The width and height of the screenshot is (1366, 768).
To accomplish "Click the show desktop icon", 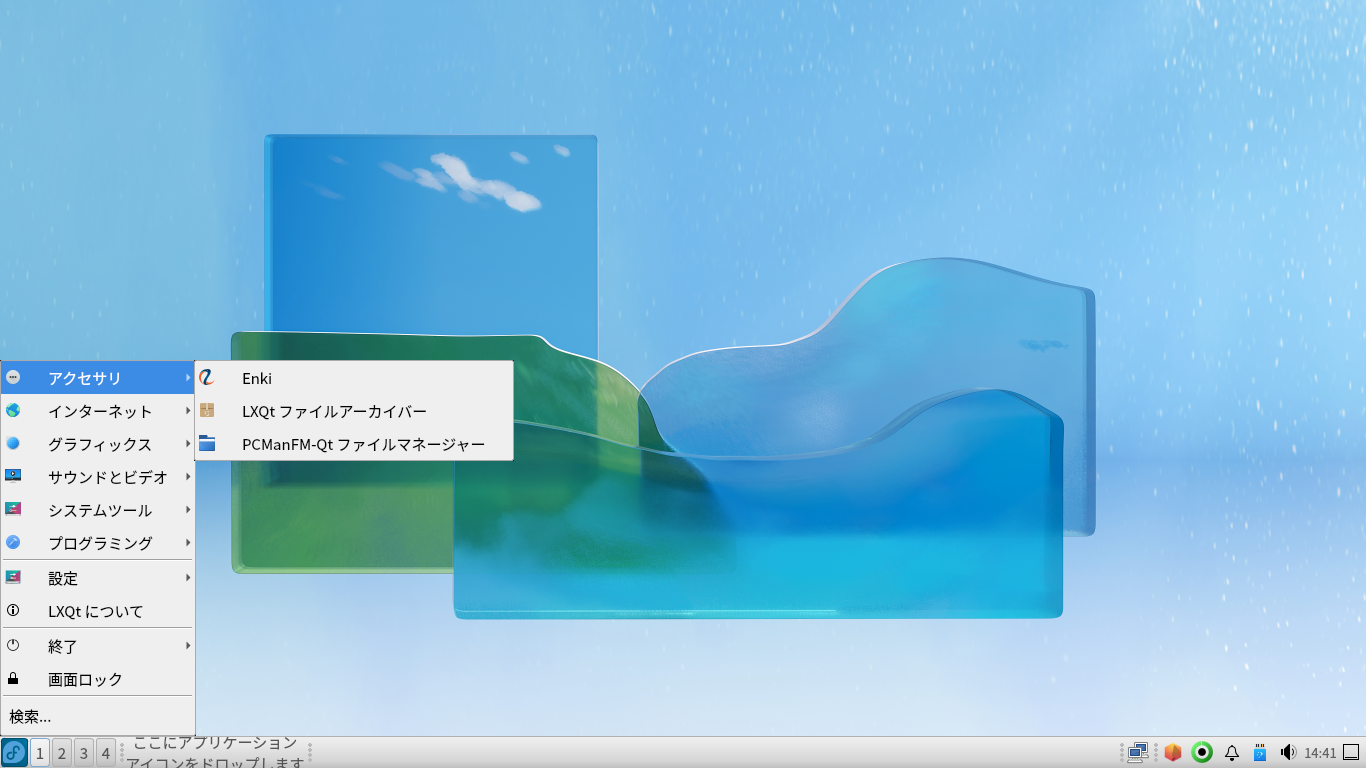I will point(1352,753).
